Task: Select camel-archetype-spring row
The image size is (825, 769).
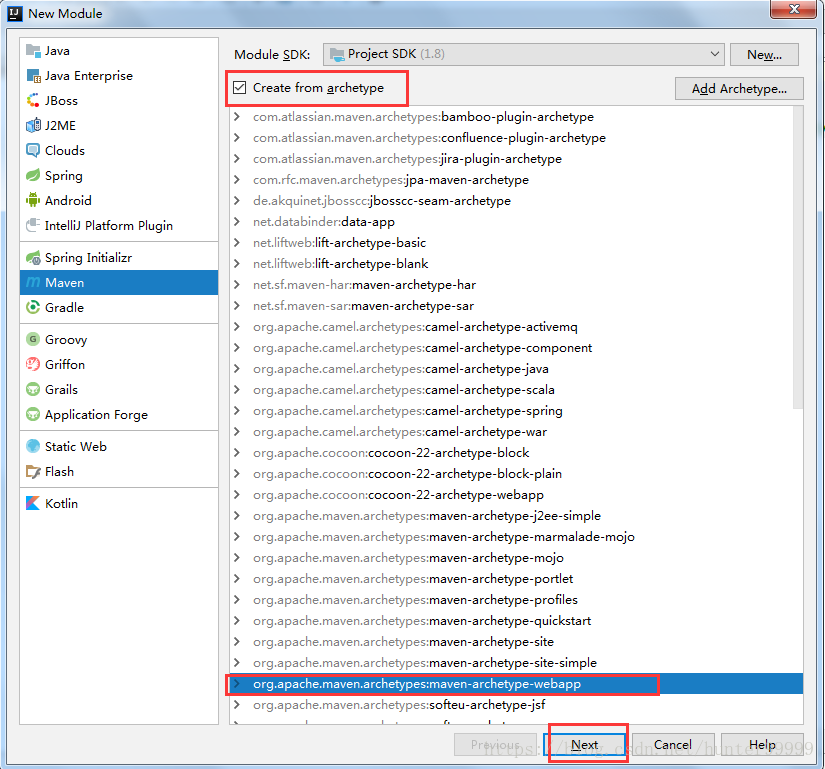Action: 516,411
